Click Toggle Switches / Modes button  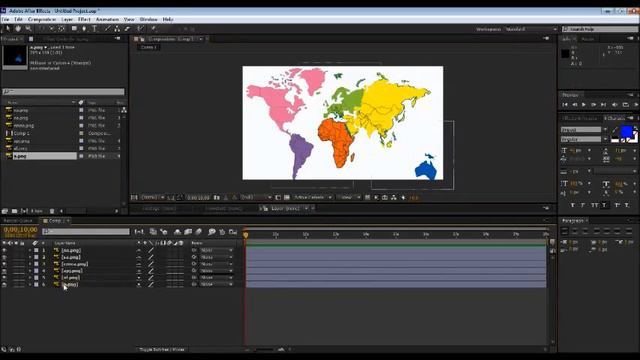[162, 349]
